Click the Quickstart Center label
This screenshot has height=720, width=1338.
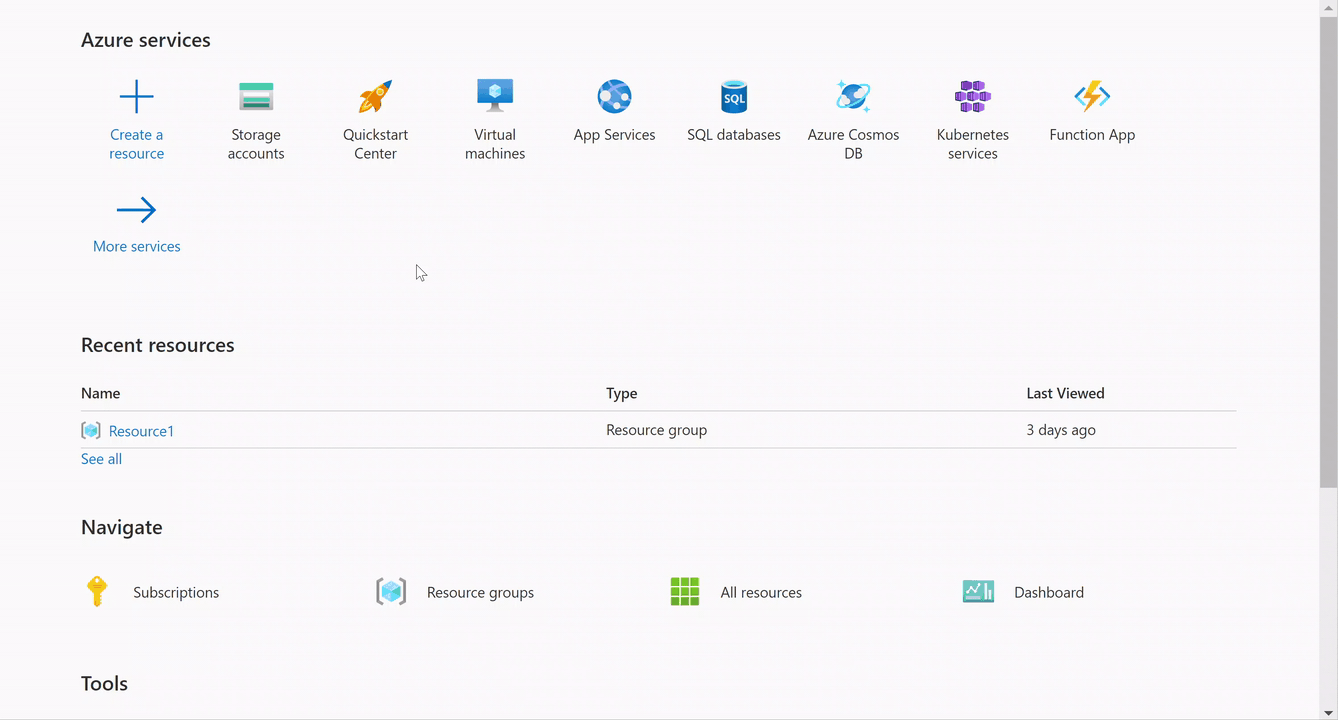point(376,144)
